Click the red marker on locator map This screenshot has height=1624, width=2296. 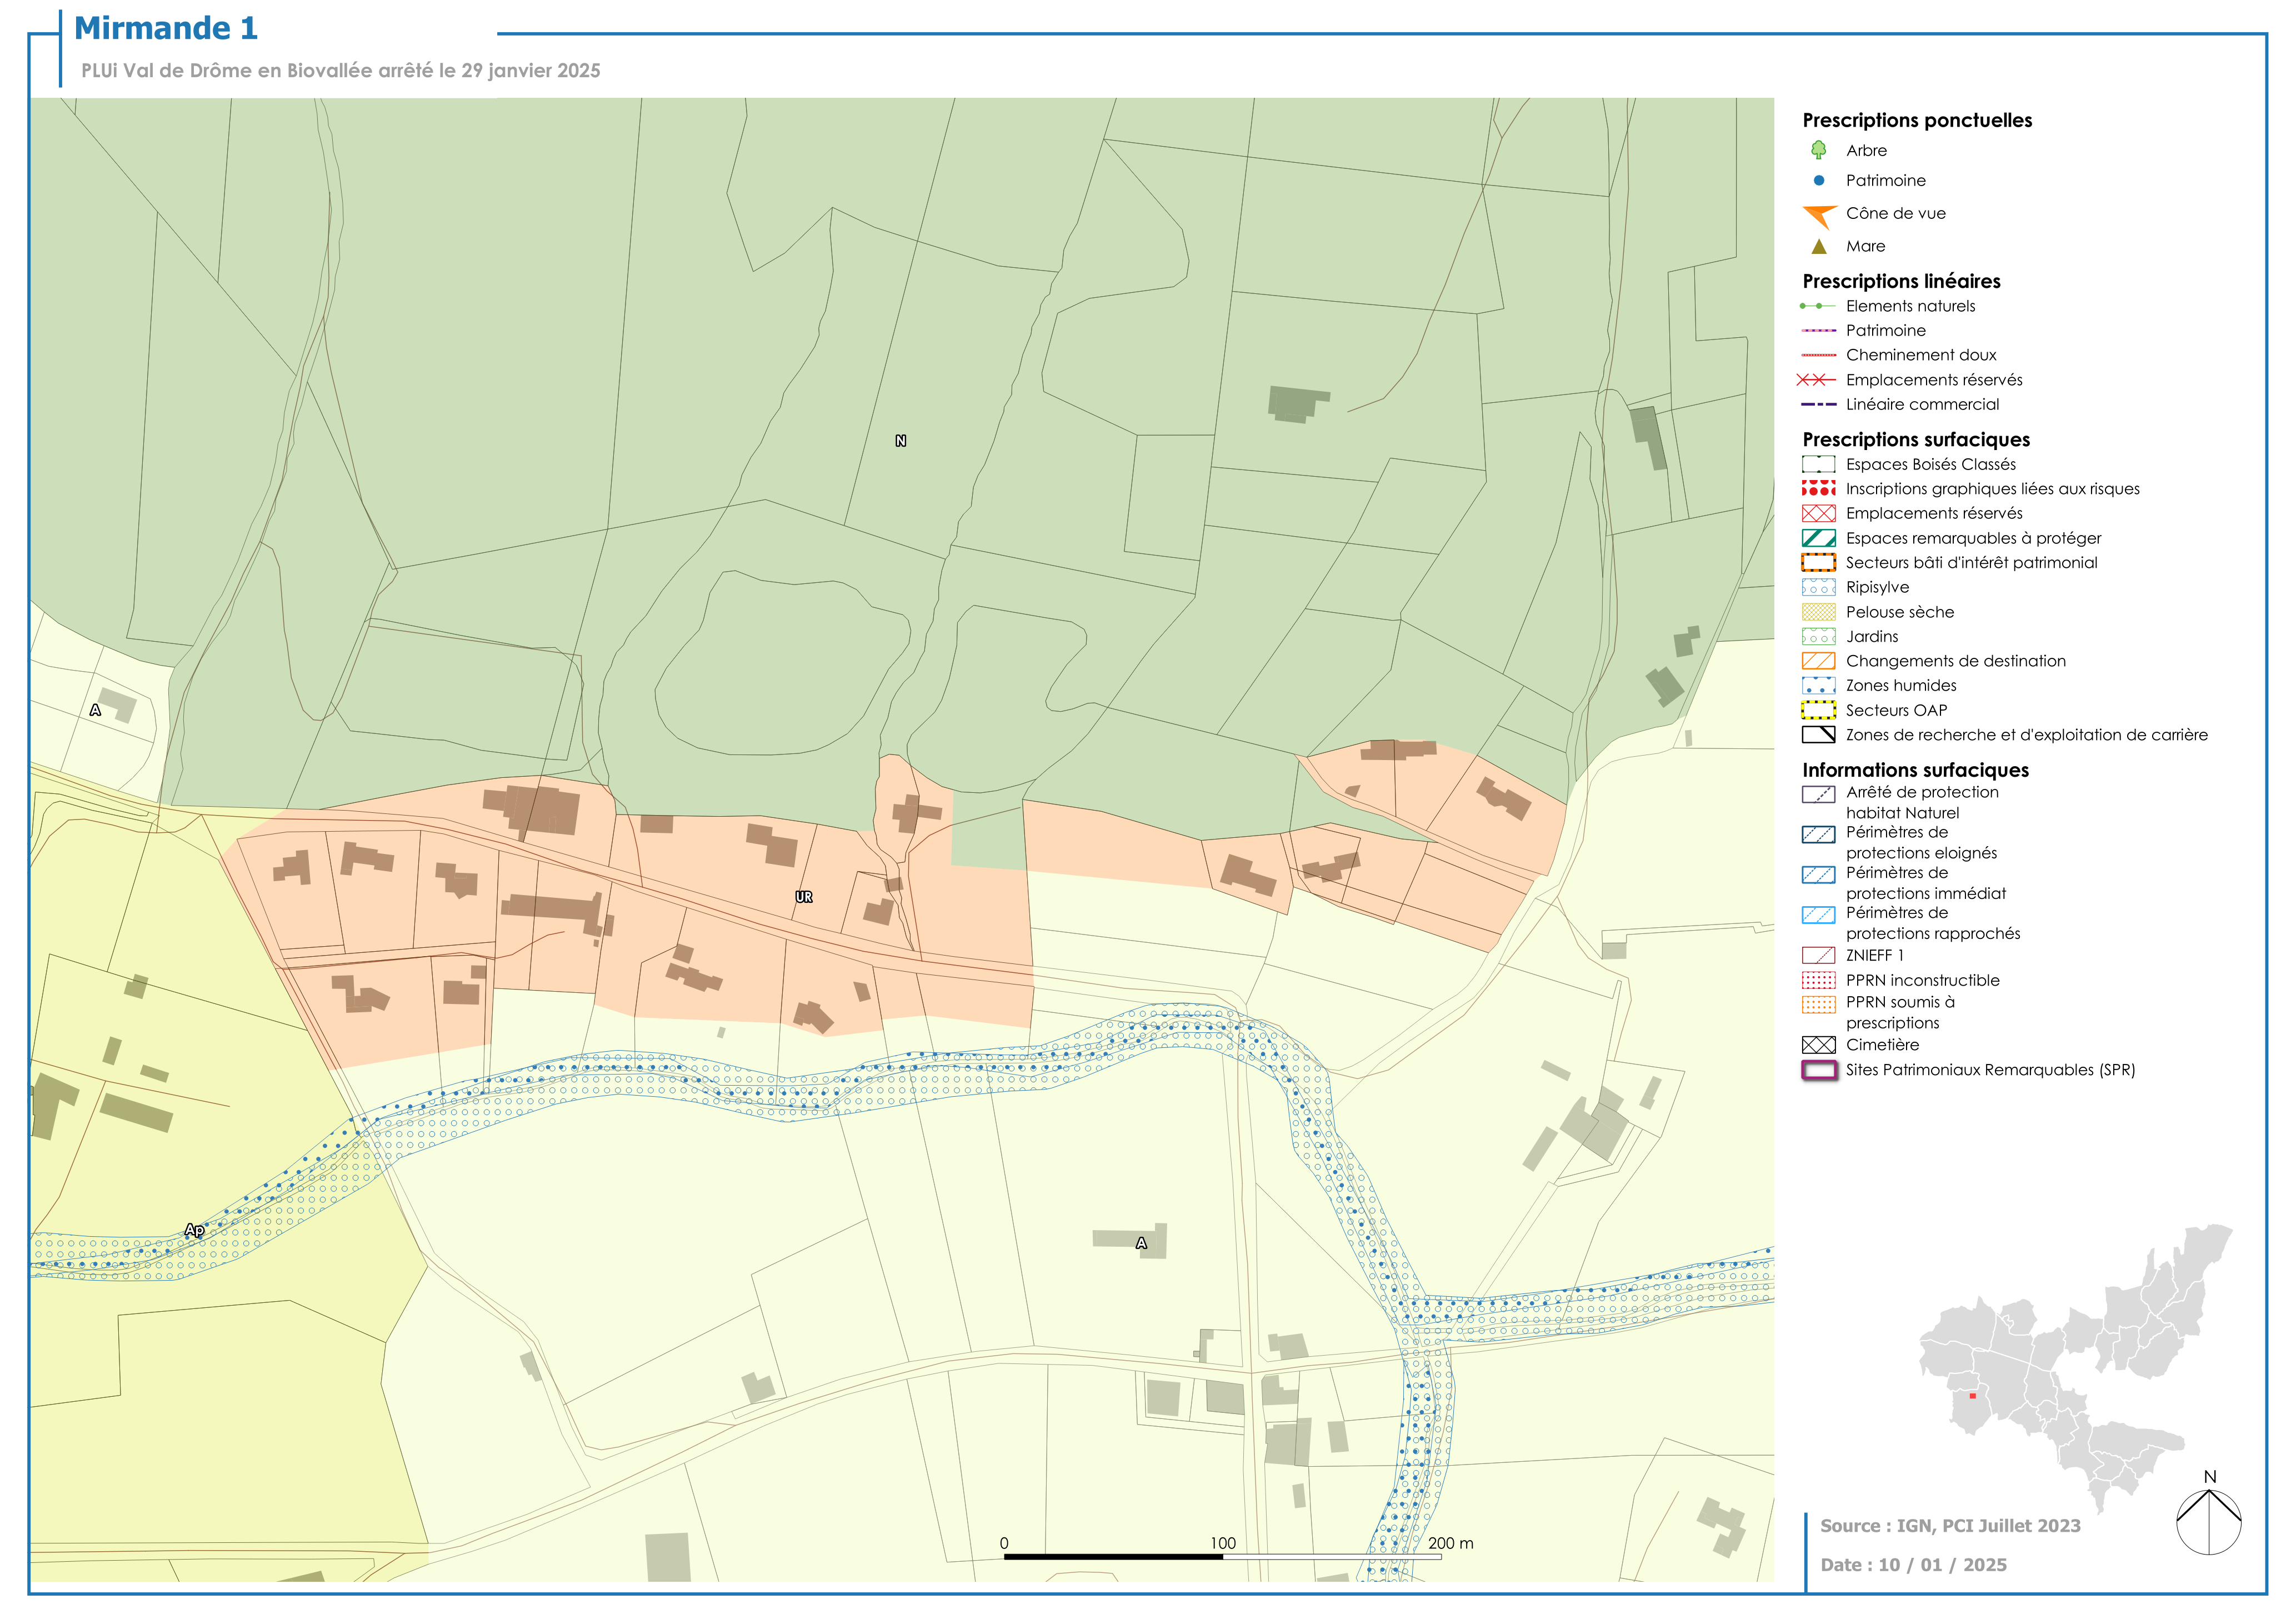[1972, 1396]
